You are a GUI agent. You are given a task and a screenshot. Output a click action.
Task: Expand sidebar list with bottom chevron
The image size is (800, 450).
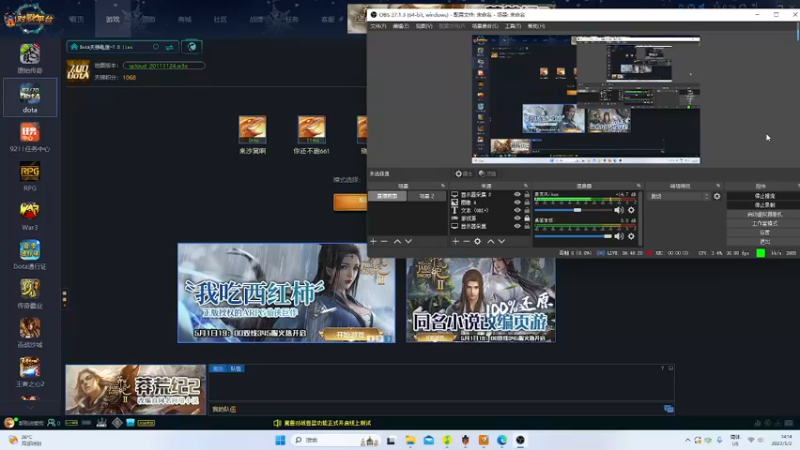[30, 408]
